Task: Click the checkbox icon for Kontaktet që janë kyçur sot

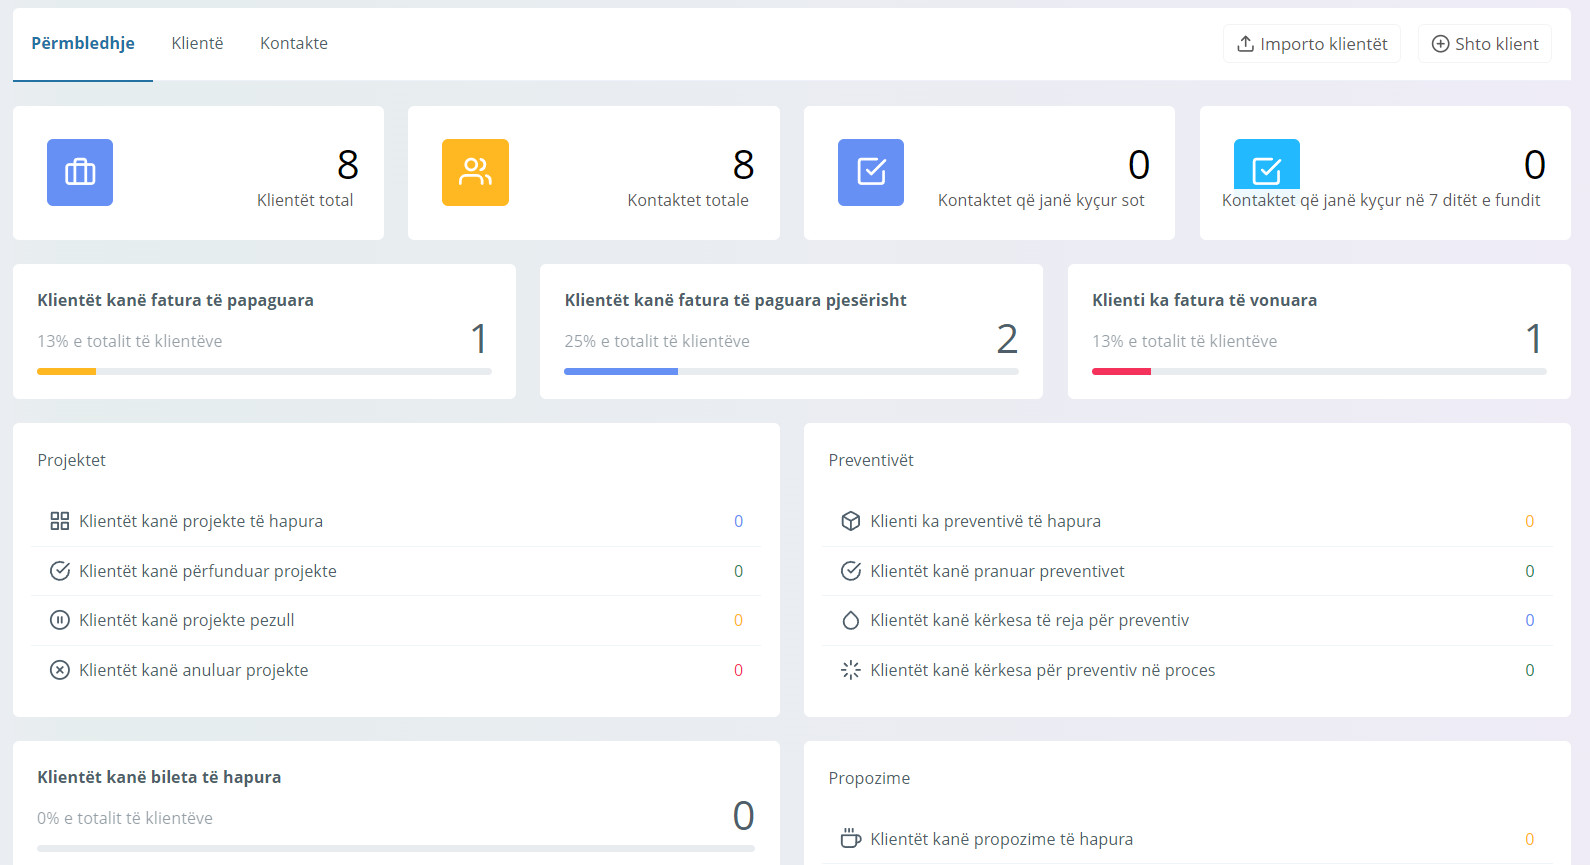Action: tap(870, 172)
